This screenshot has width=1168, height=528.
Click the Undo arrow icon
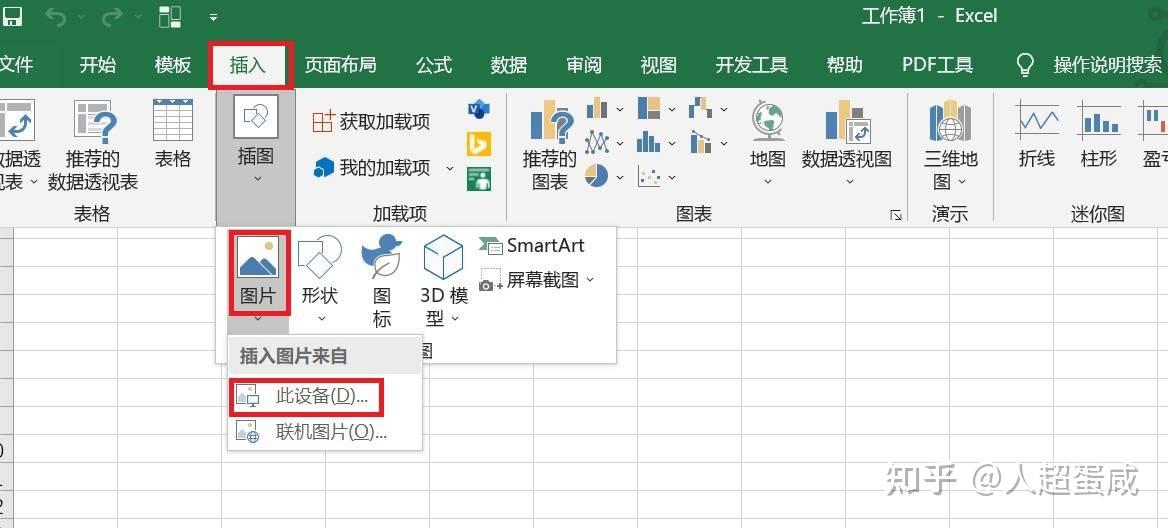point(56,16)
